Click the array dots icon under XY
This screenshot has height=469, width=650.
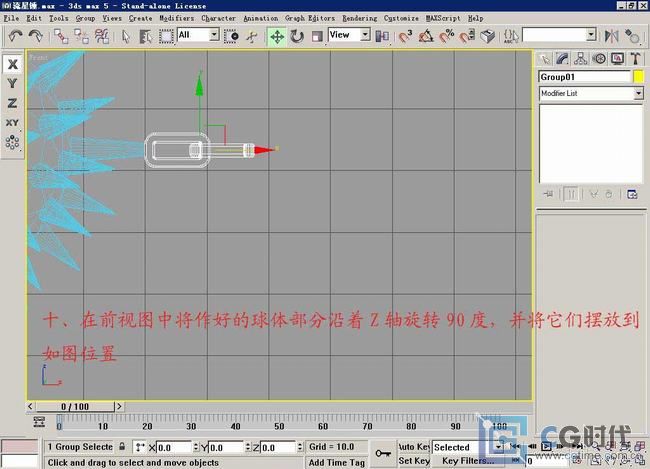[12, 142]
